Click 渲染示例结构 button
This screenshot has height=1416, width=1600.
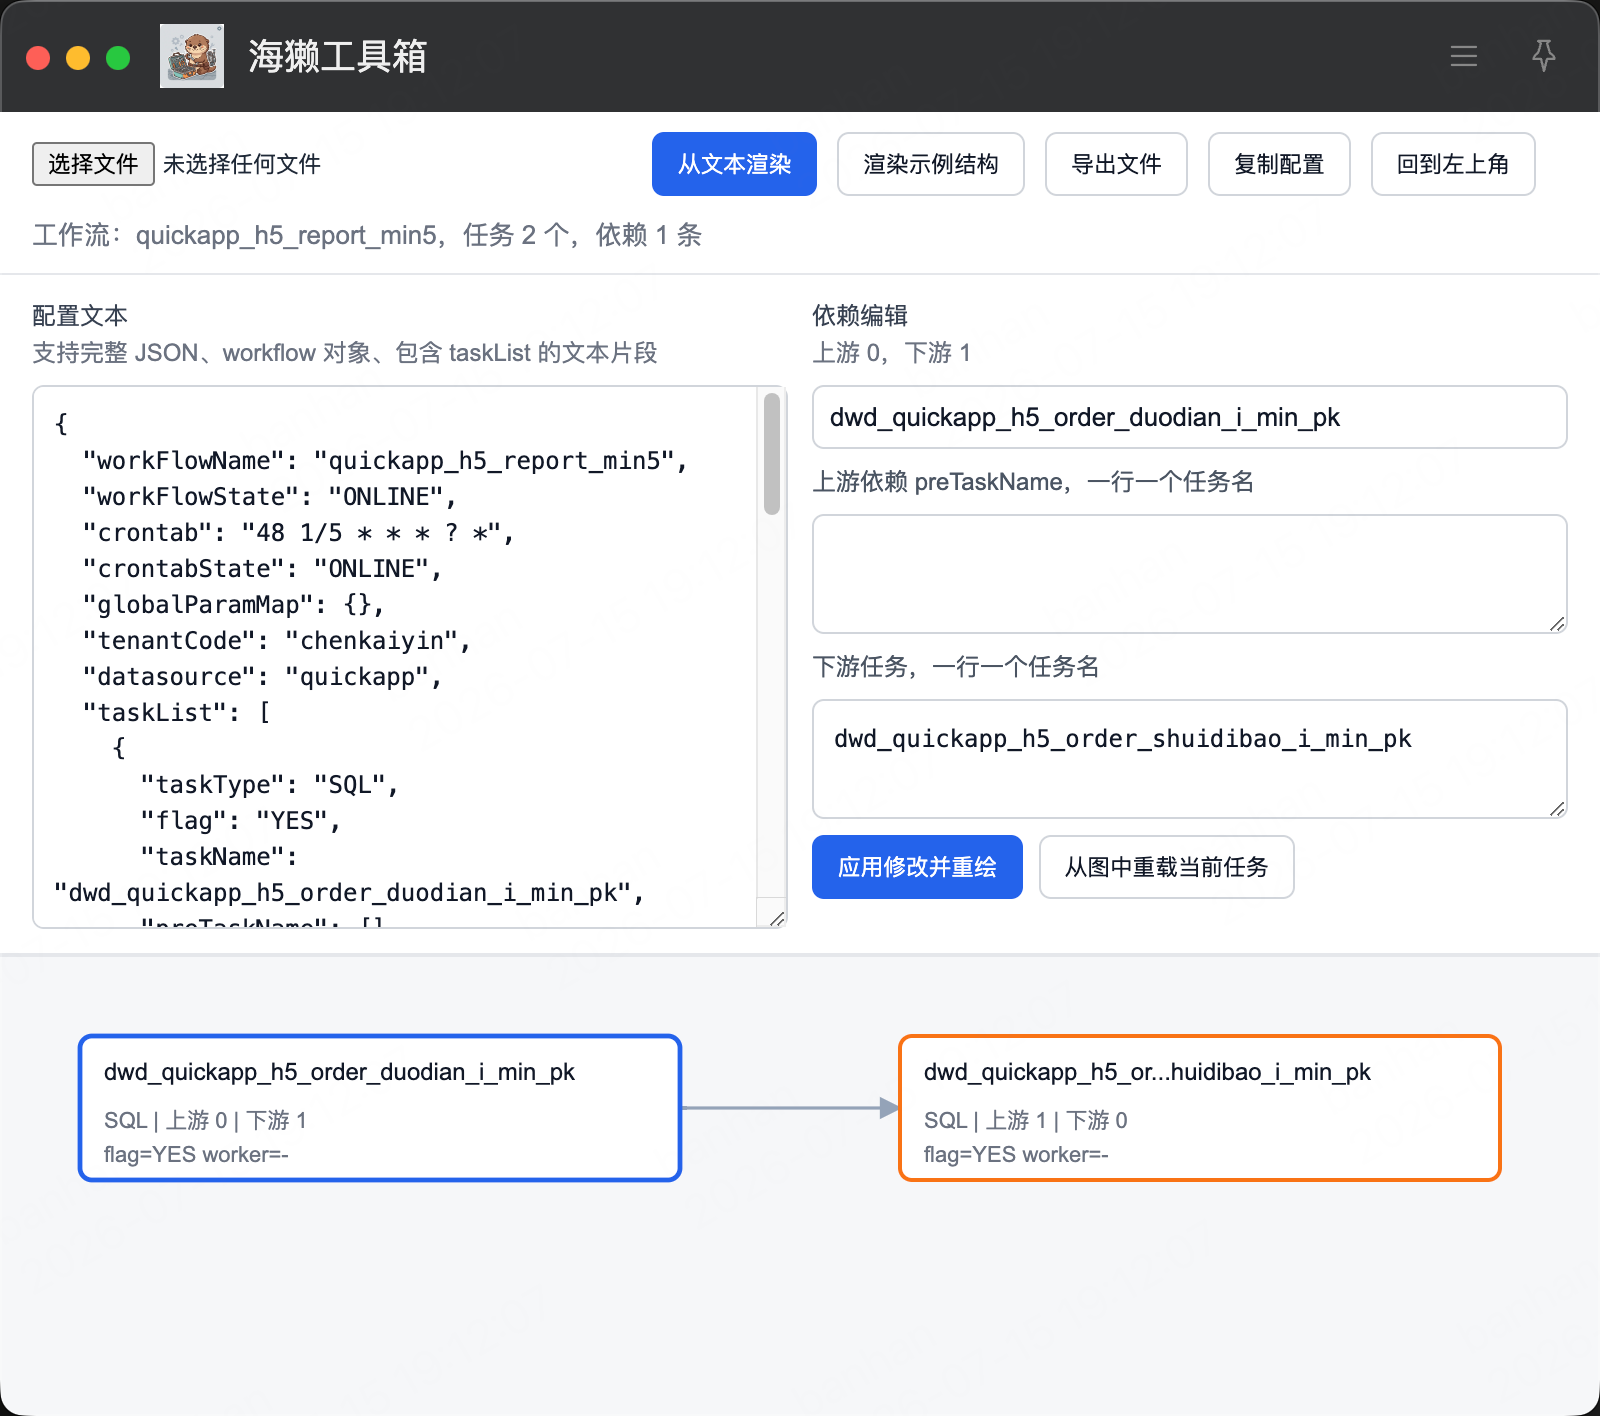(930, 164)
